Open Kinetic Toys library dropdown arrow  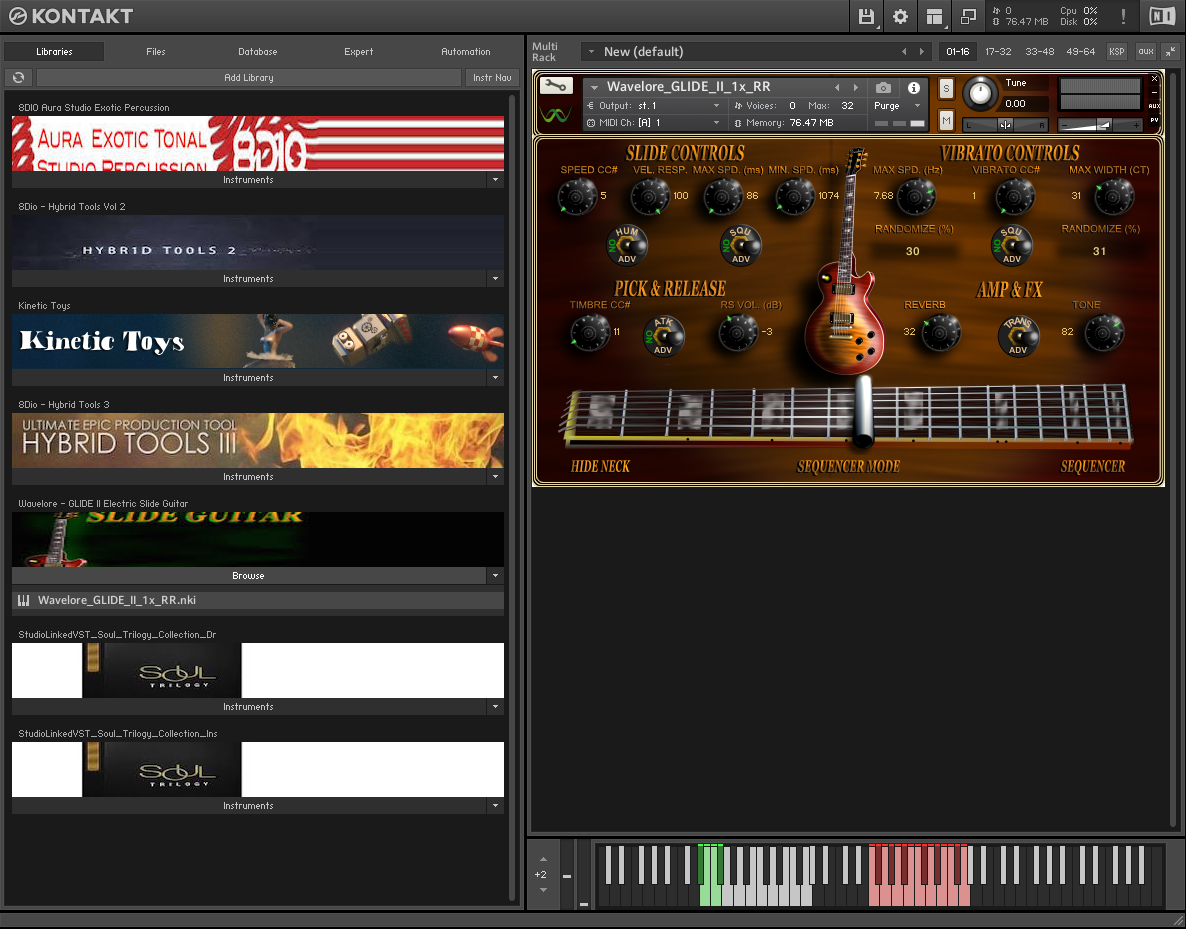point(495,378)
